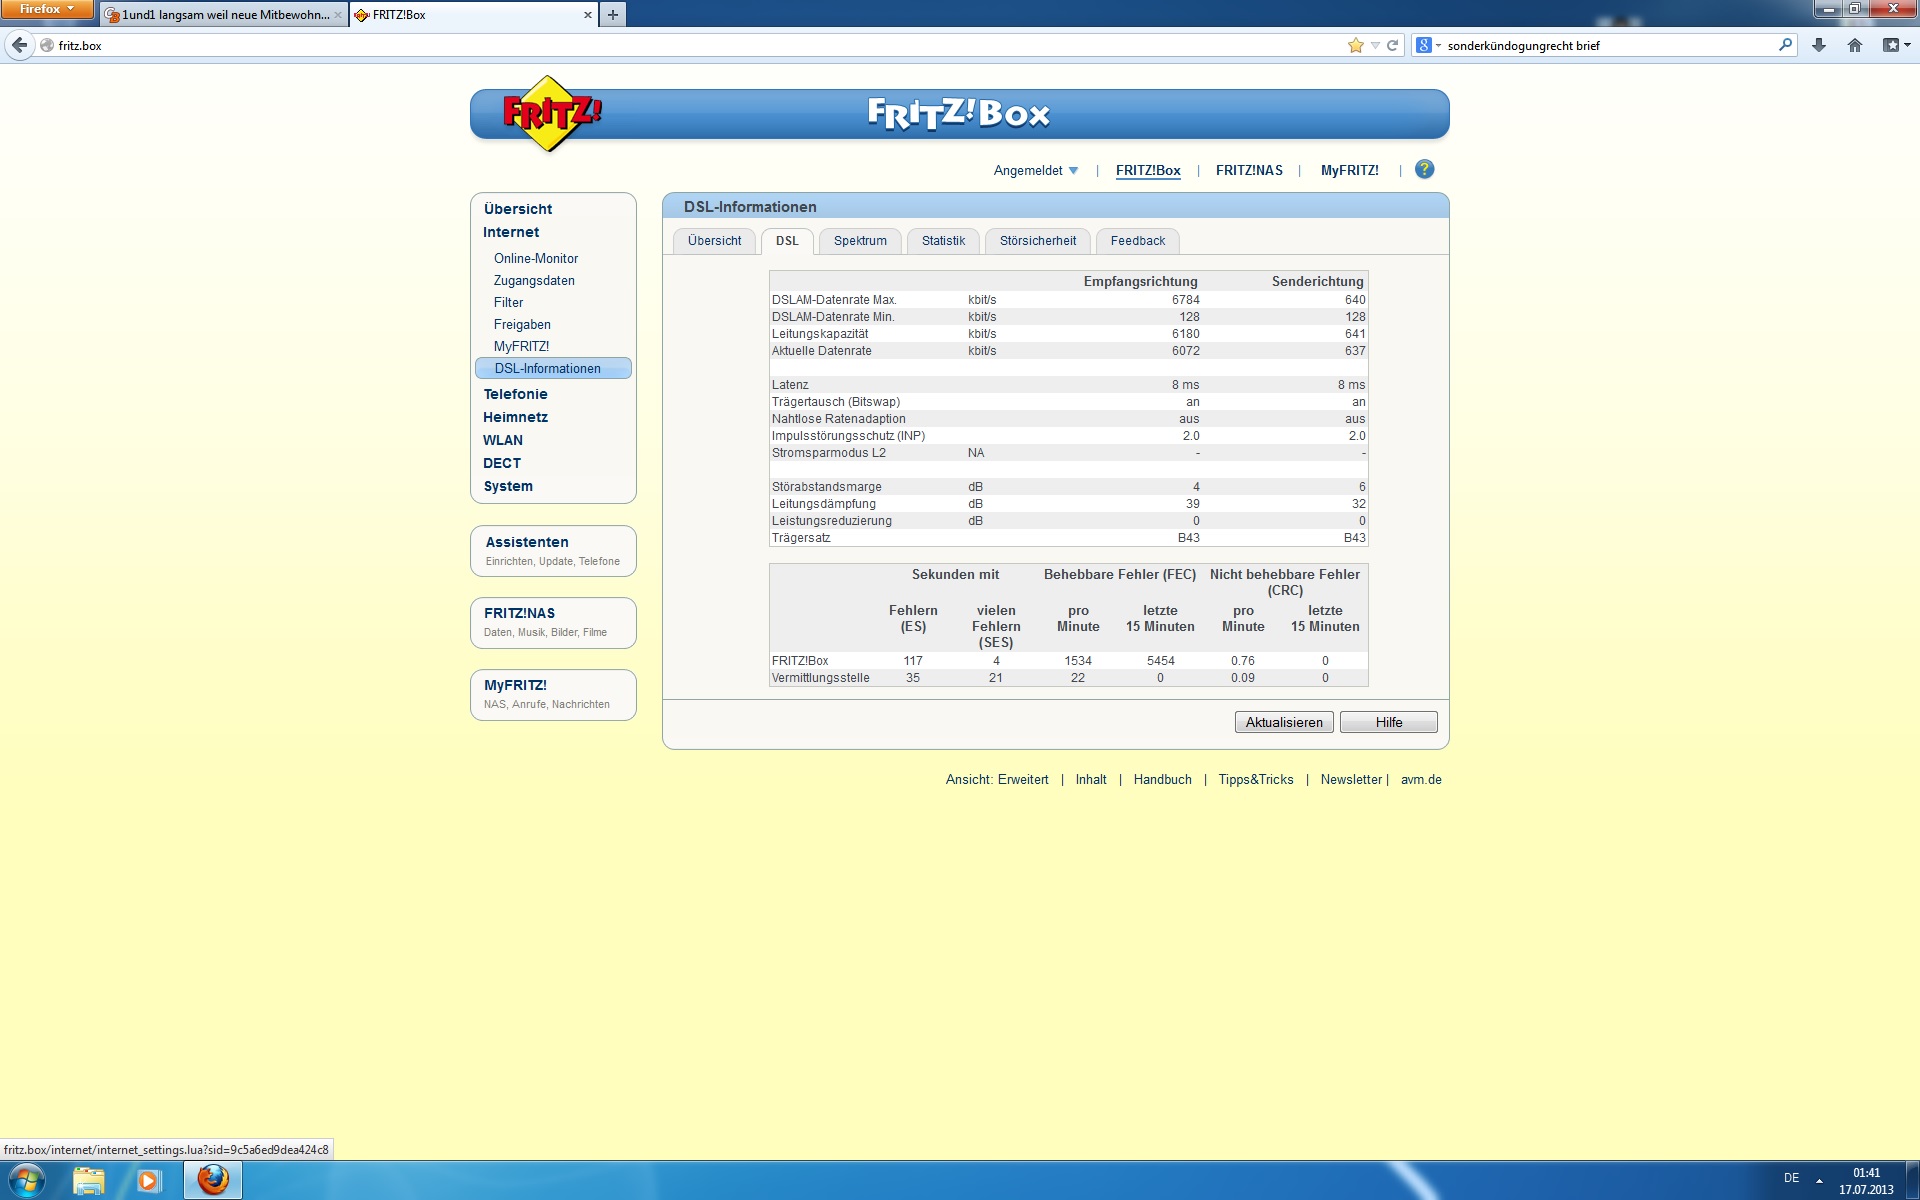
Task: Click the Firefox home icon
Action: coord(1854,45)
